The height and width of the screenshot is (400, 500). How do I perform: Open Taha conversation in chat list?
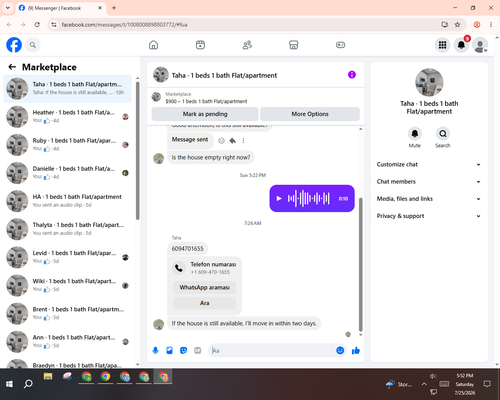pyautogui.click(x=67, y=89)
